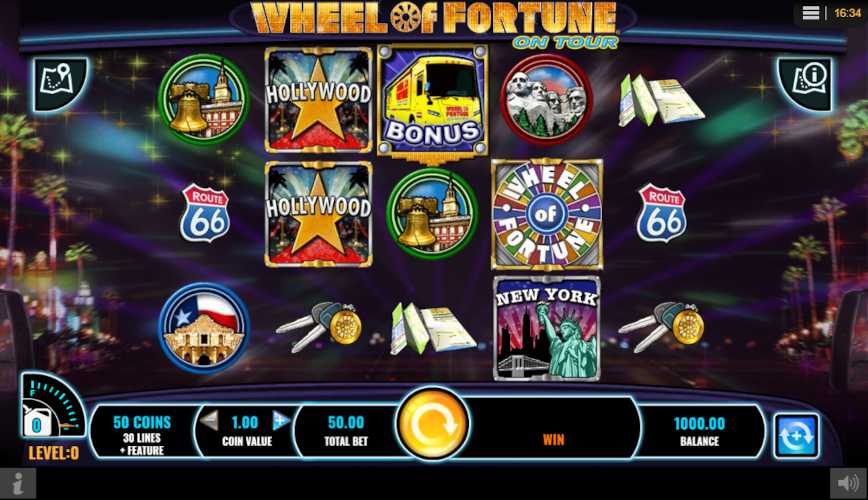Click the yellow bus Bonus symbol

[432, 100]
